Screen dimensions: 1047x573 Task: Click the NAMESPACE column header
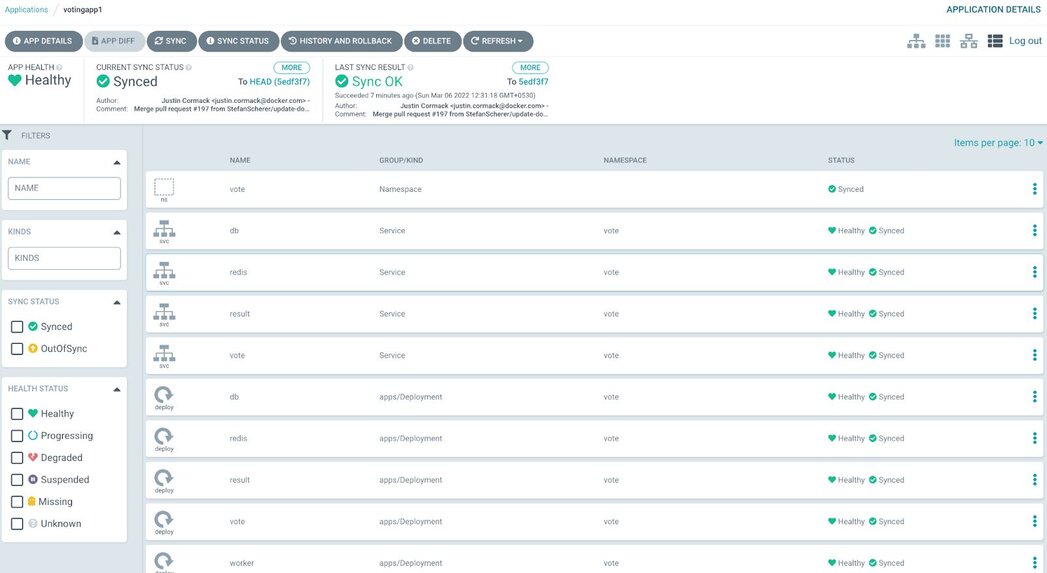625,160
